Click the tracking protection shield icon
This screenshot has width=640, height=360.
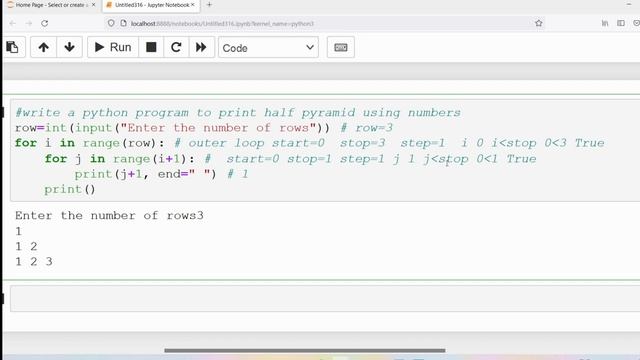point(111,23)
